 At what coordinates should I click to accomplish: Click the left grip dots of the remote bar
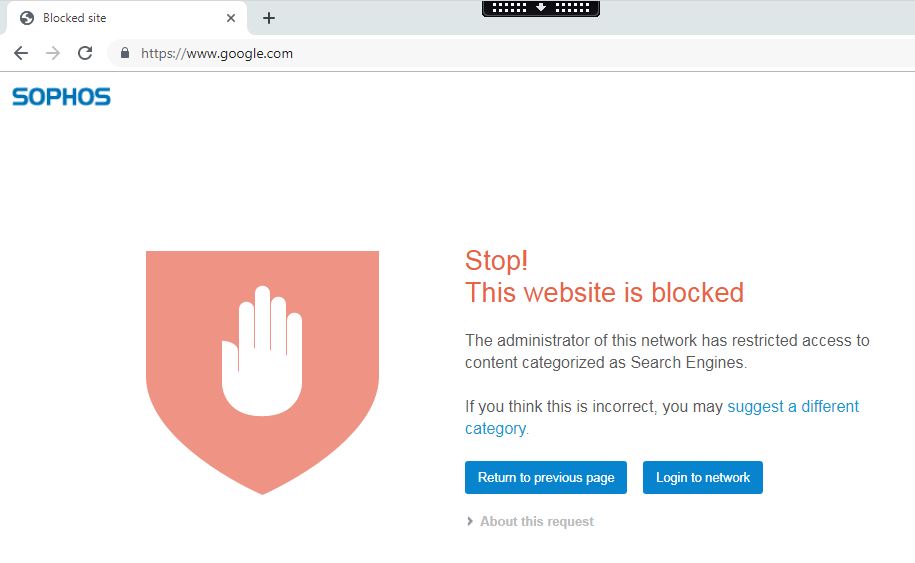[x=509, y=7]
